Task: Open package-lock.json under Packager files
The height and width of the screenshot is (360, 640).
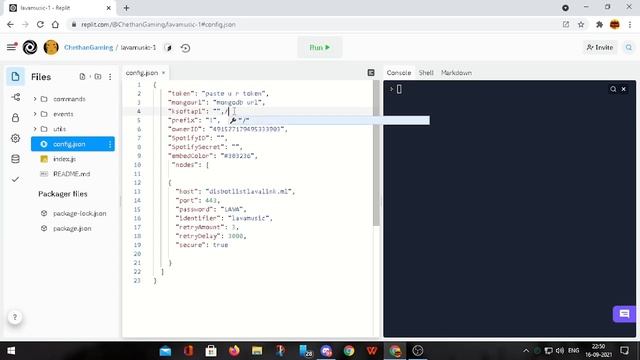Action: [80, 213]
